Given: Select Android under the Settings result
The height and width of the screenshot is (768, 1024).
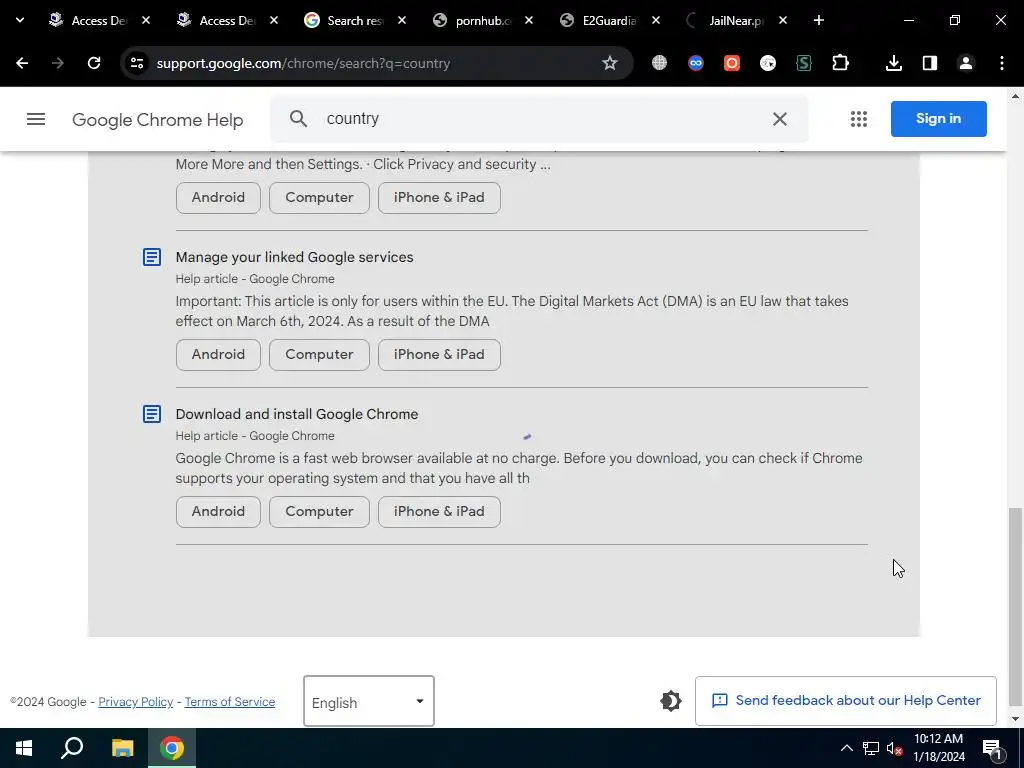Looking at the screenshot, I should 218,197.
